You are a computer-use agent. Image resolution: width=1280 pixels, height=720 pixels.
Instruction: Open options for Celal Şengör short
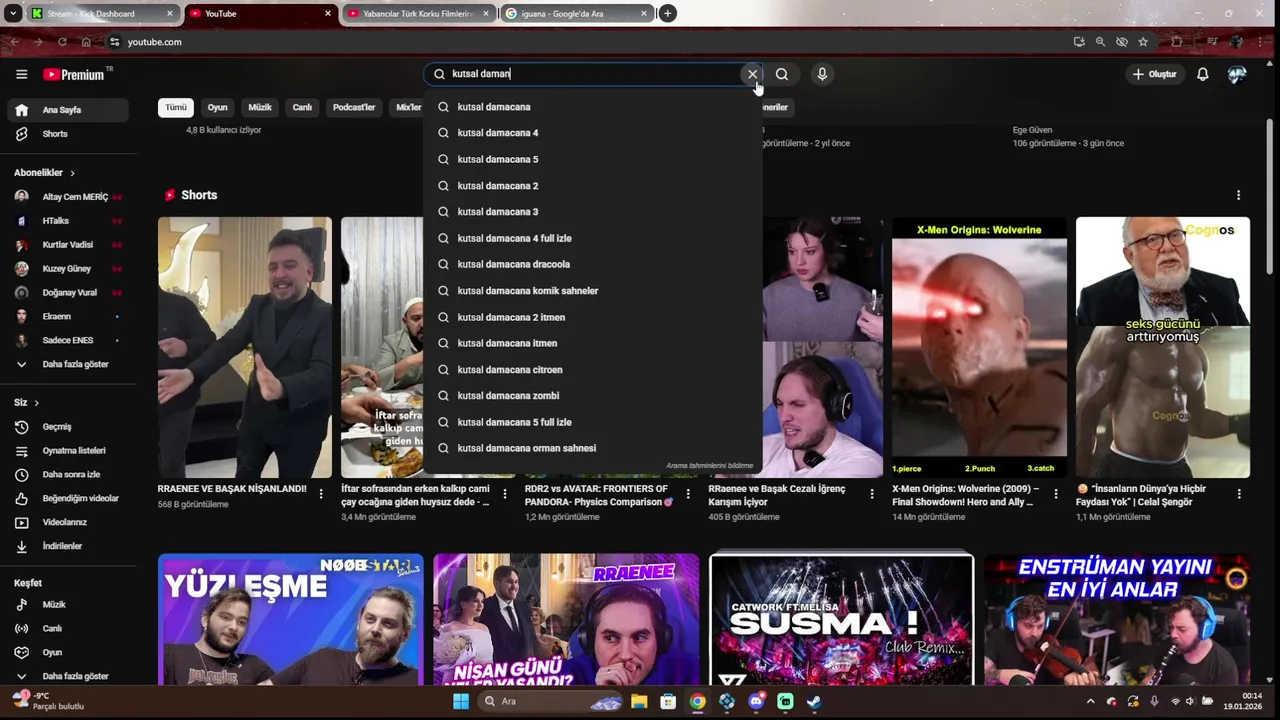(x=1239, y=494)
